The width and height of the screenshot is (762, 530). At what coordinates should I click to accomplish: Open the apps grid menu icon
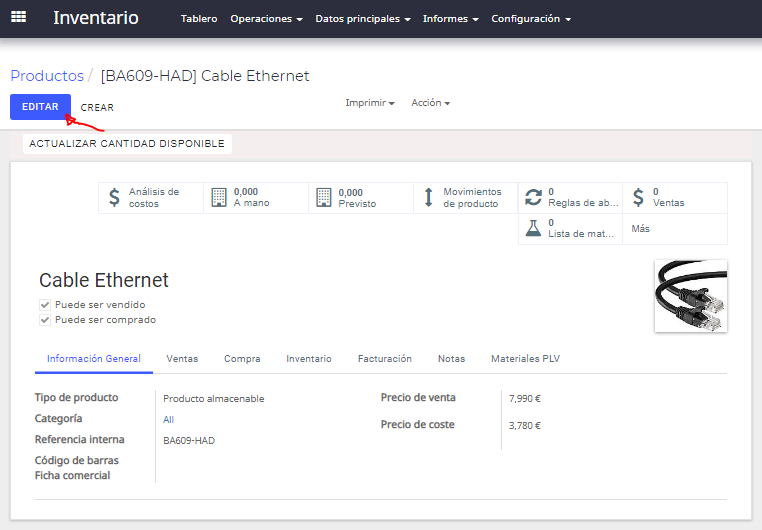pos(18,17)
